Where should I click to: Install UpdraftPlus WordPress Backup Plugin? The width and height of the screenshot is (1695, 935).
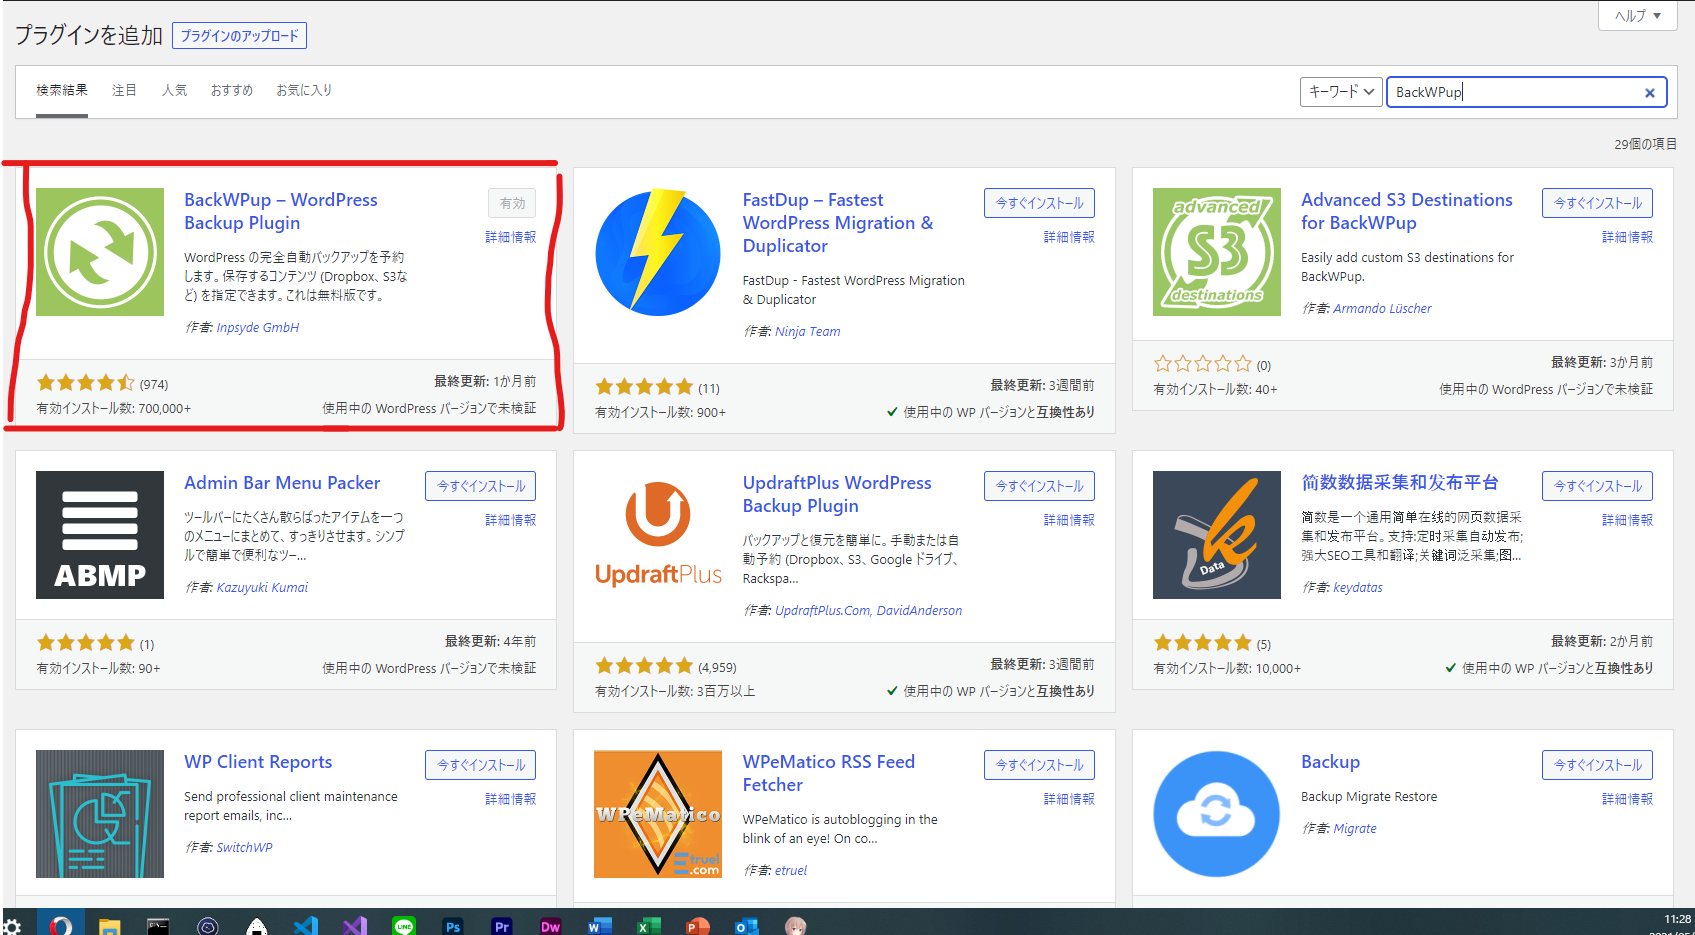1039,486
